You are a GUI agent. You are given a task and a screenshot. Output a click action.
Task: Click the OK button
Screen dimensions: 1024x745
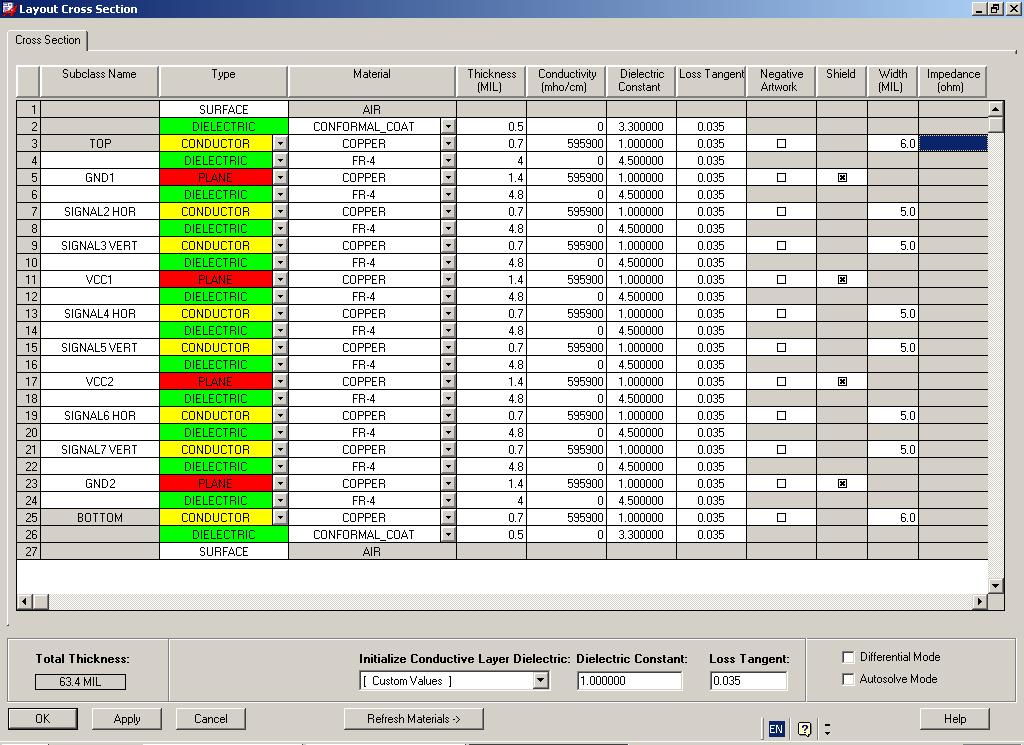[x=42, y=718]
